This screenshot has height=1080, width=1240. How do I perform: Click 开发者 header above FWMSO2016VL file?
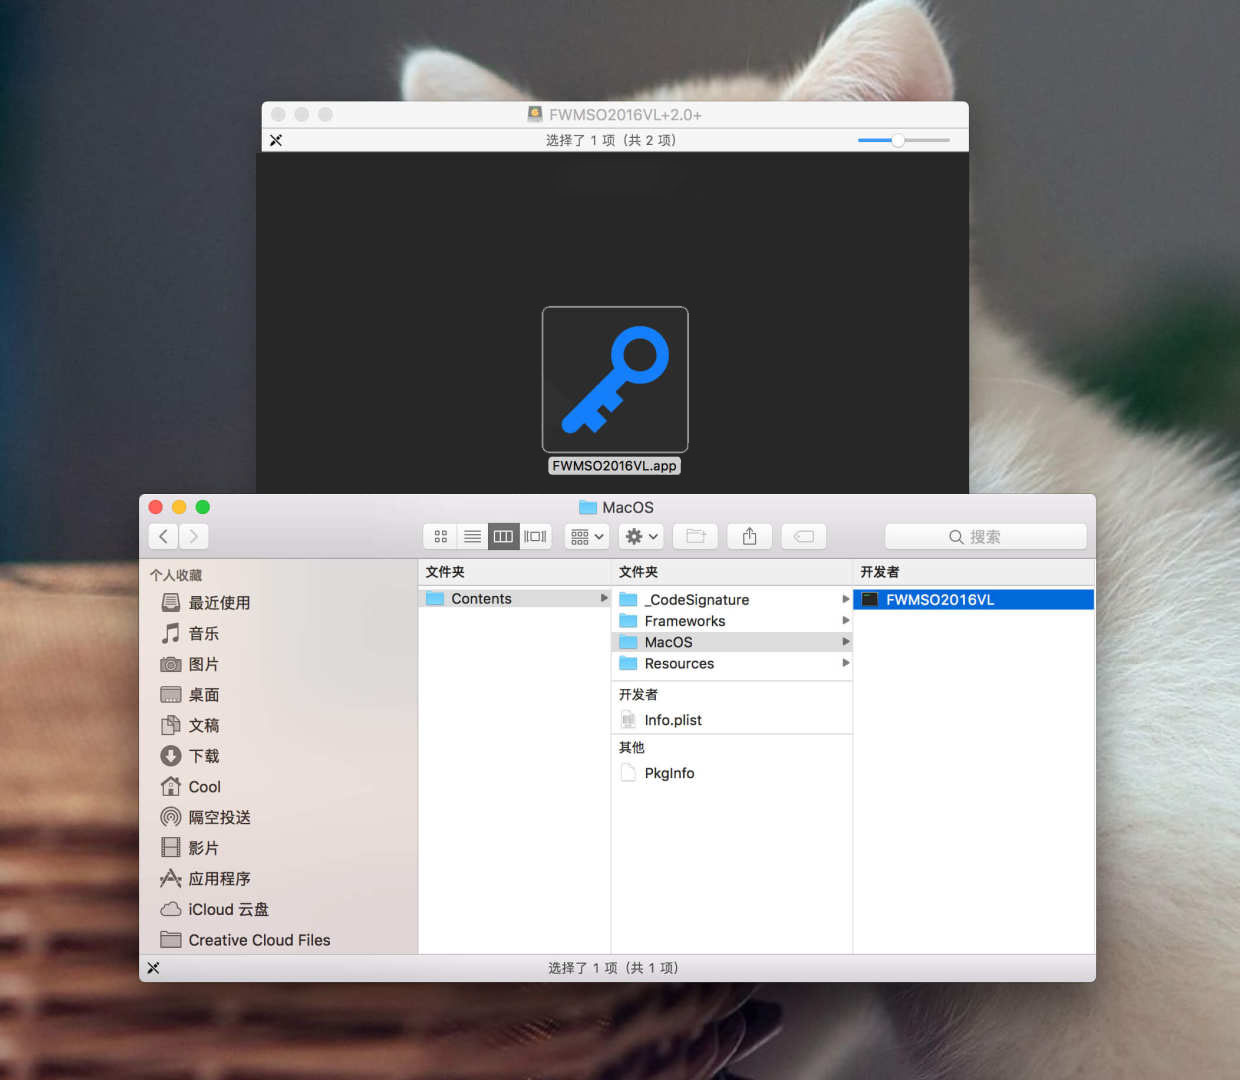[x=880, y=572]
